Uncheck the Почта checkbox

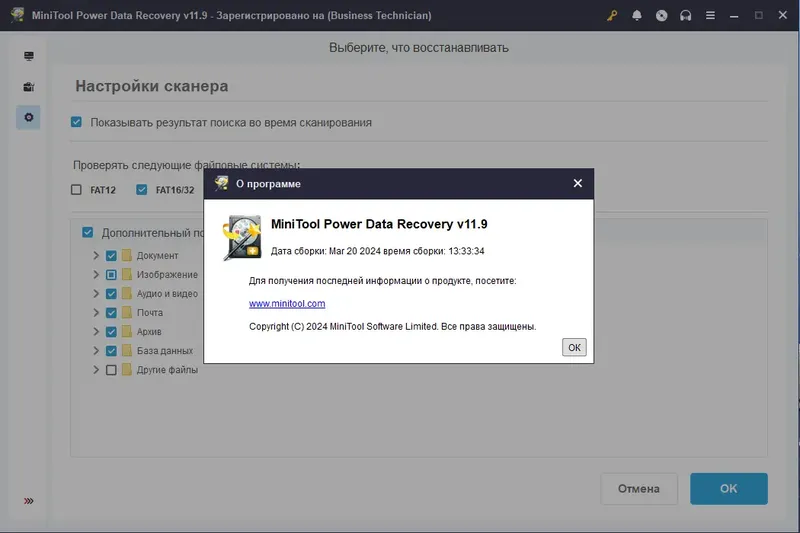[x=111, y=313]
